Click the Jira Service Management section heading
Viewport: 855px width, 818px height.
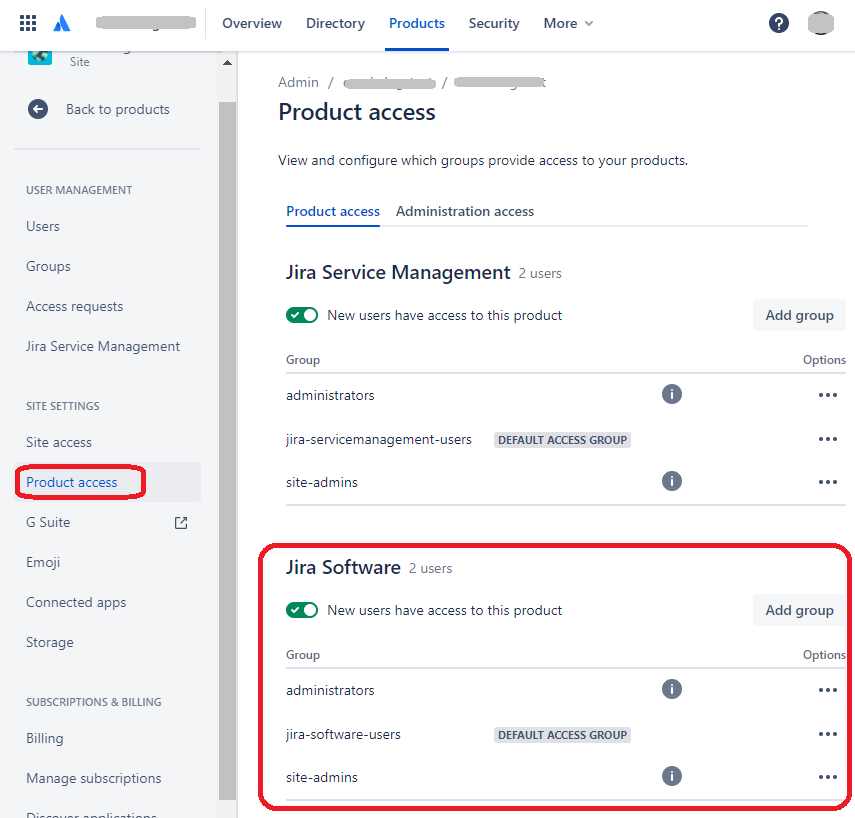coord(399,272)
